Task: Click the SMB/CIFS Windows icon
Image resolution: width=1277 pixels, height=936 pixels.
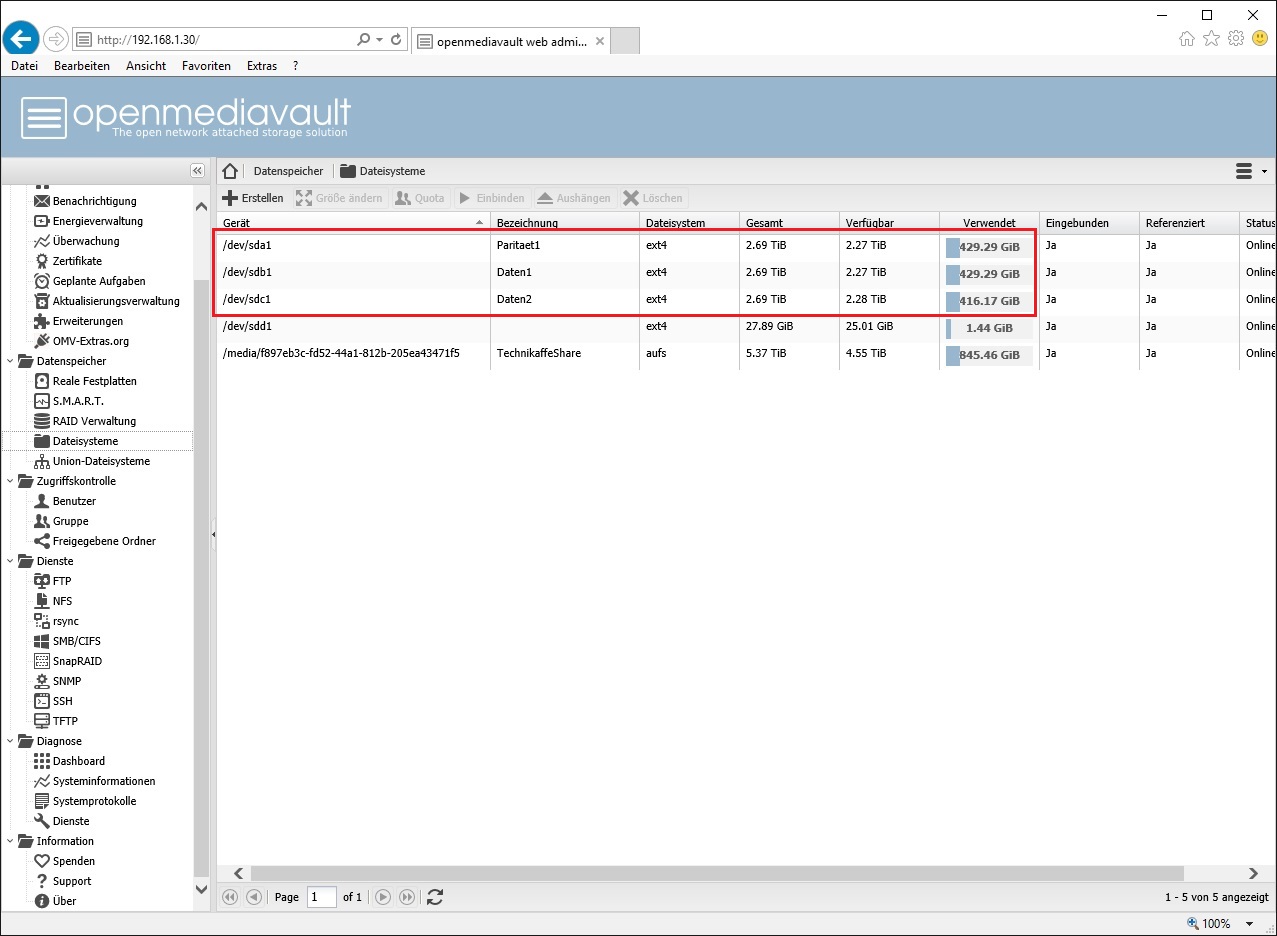Action: [42, 641]
